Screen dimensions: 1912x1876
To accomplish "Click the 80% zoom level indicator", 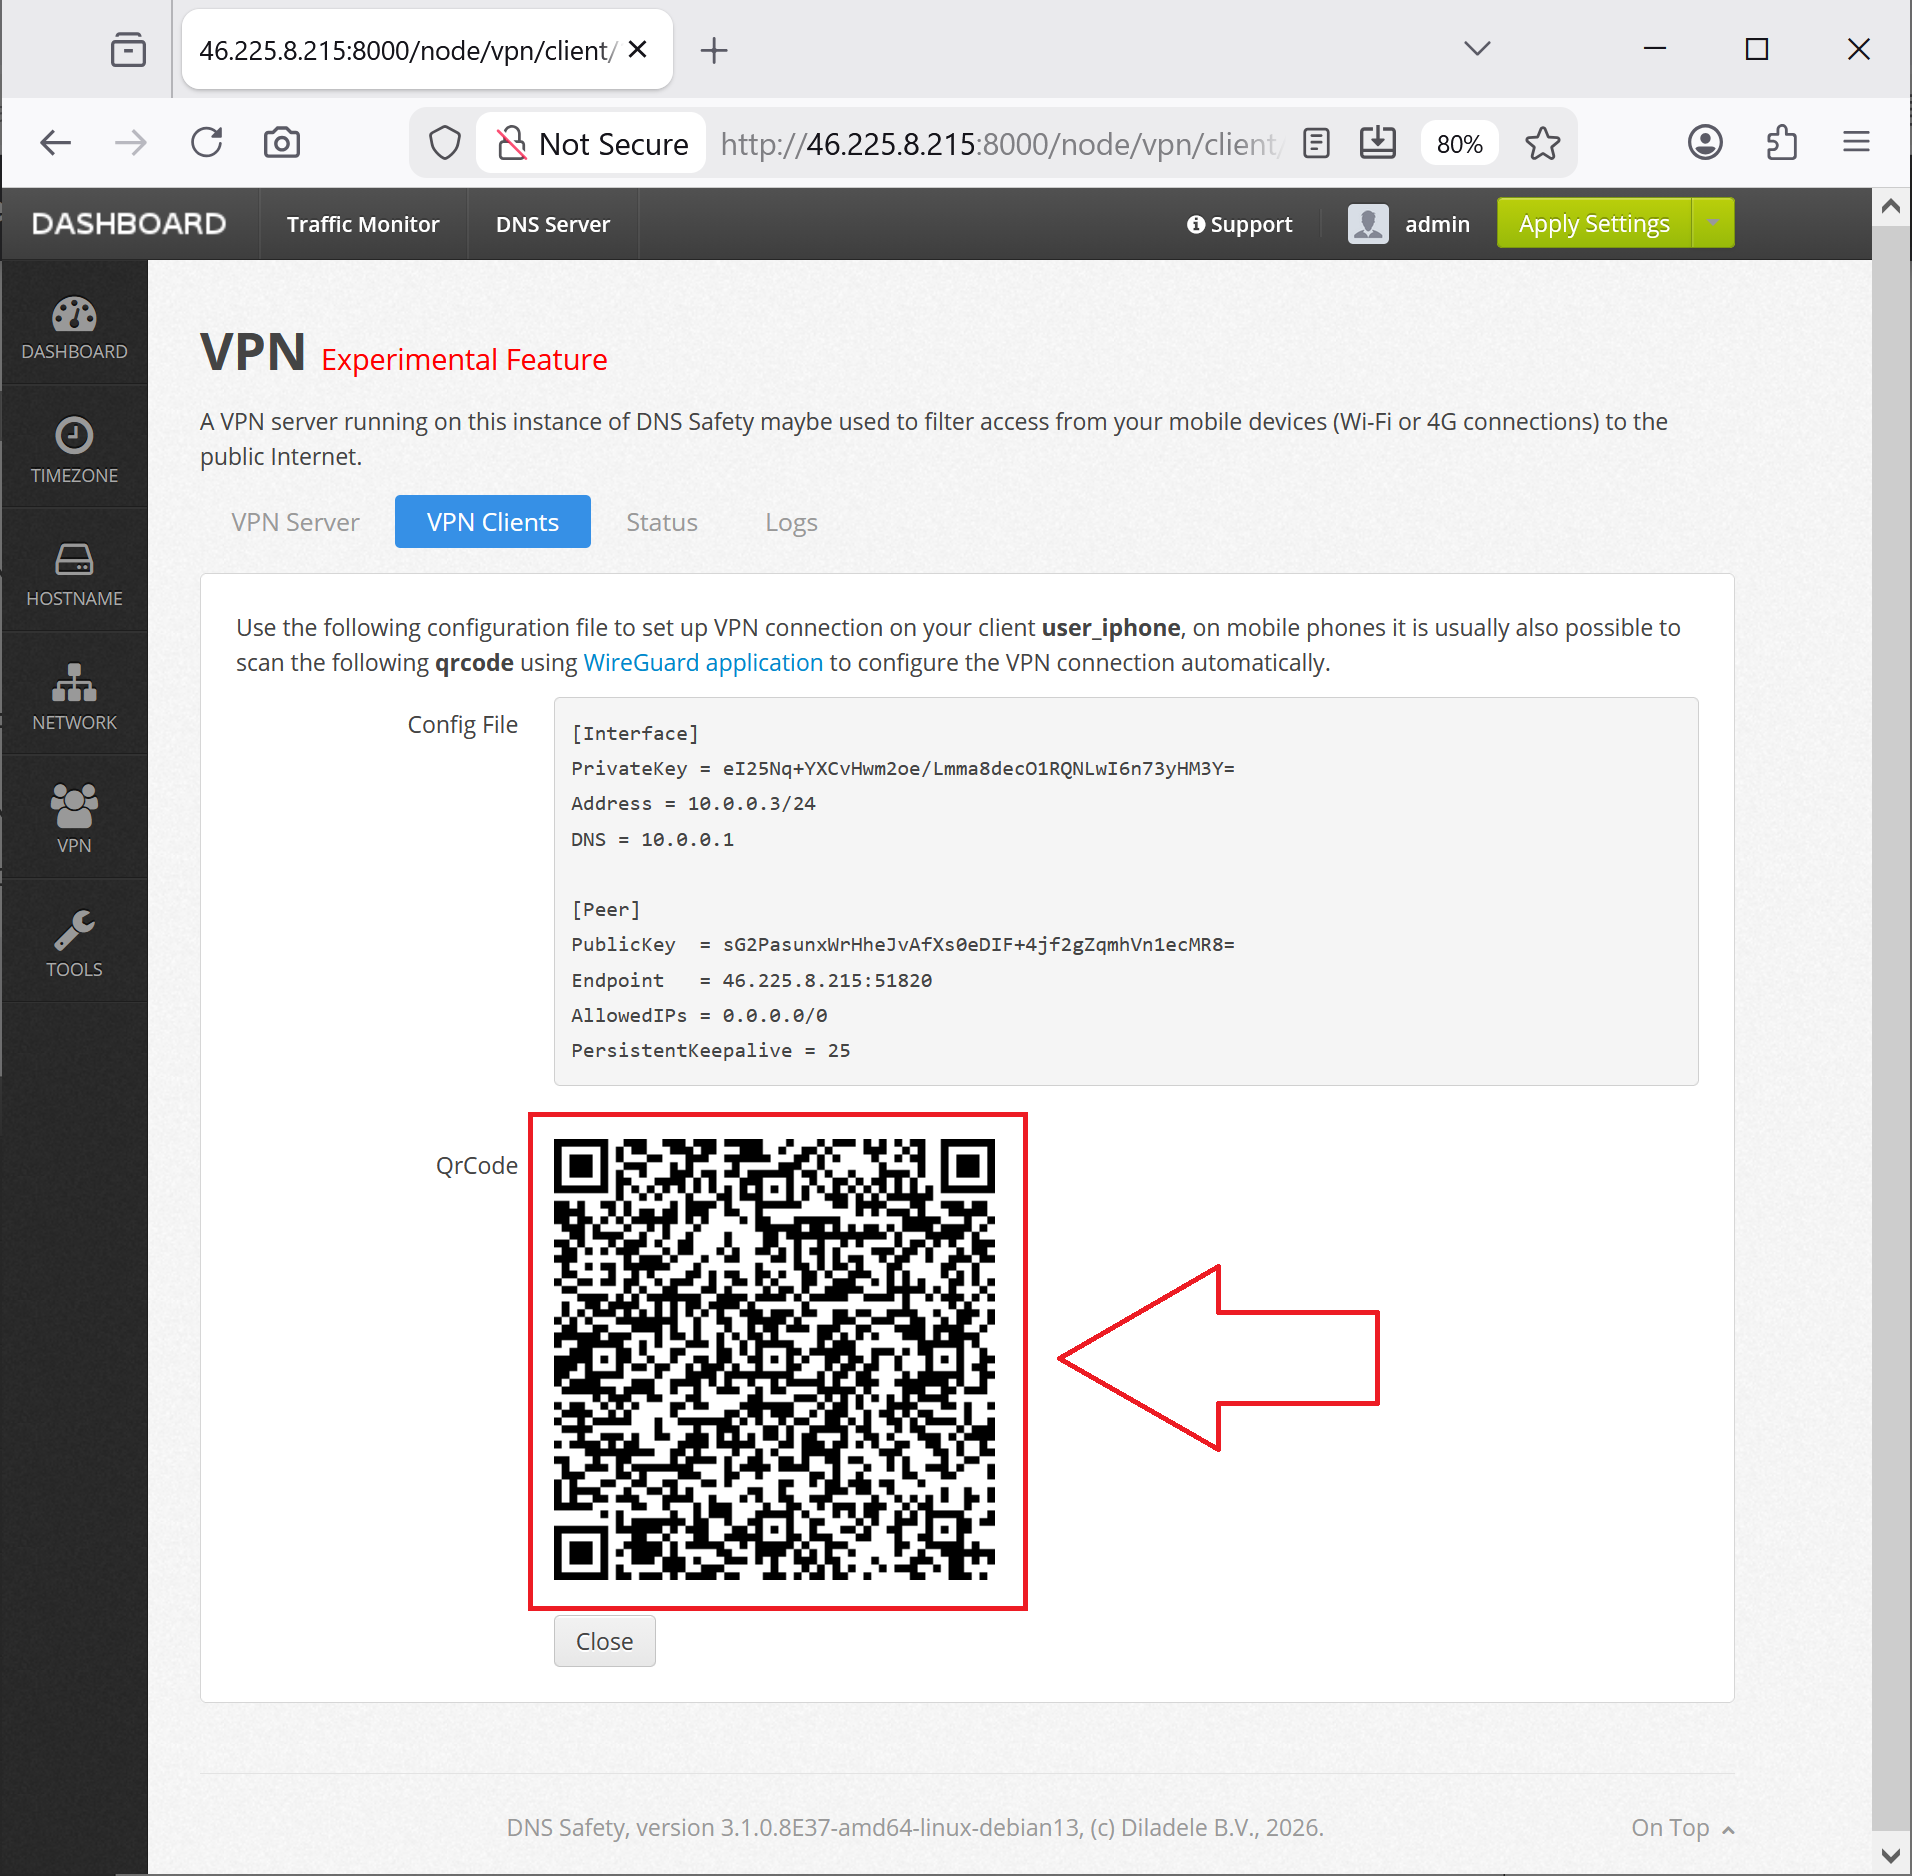I will pos(1459,144).
